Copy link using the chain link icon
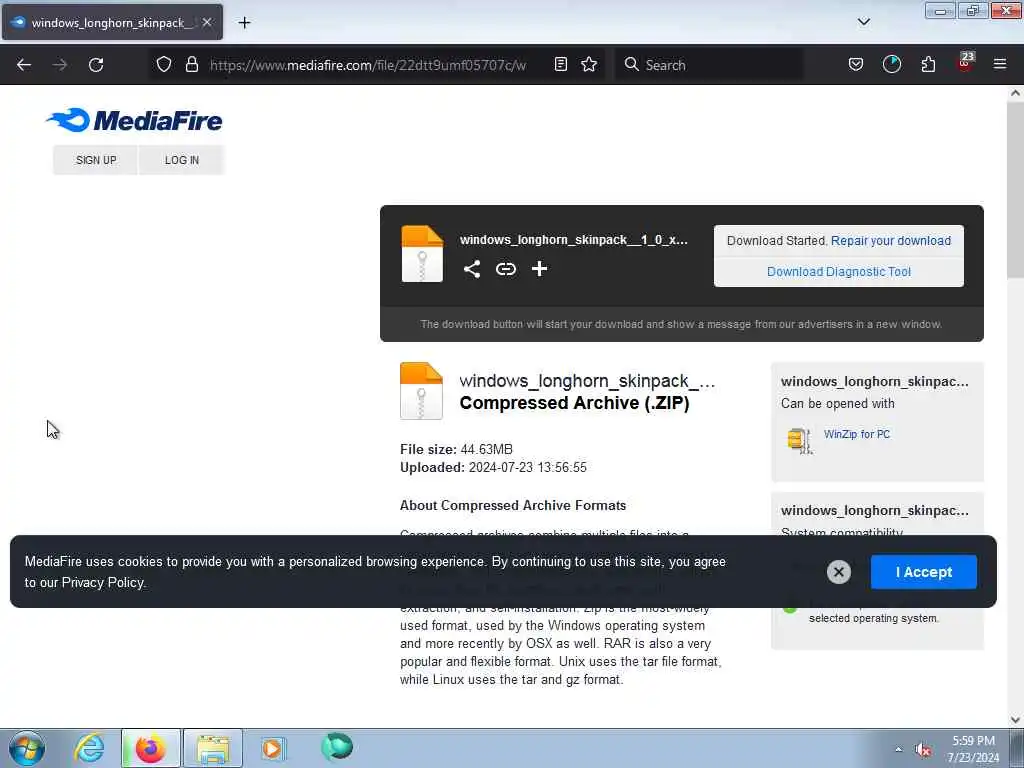This screenshot has width=1024, height=768. pos(505,269)
